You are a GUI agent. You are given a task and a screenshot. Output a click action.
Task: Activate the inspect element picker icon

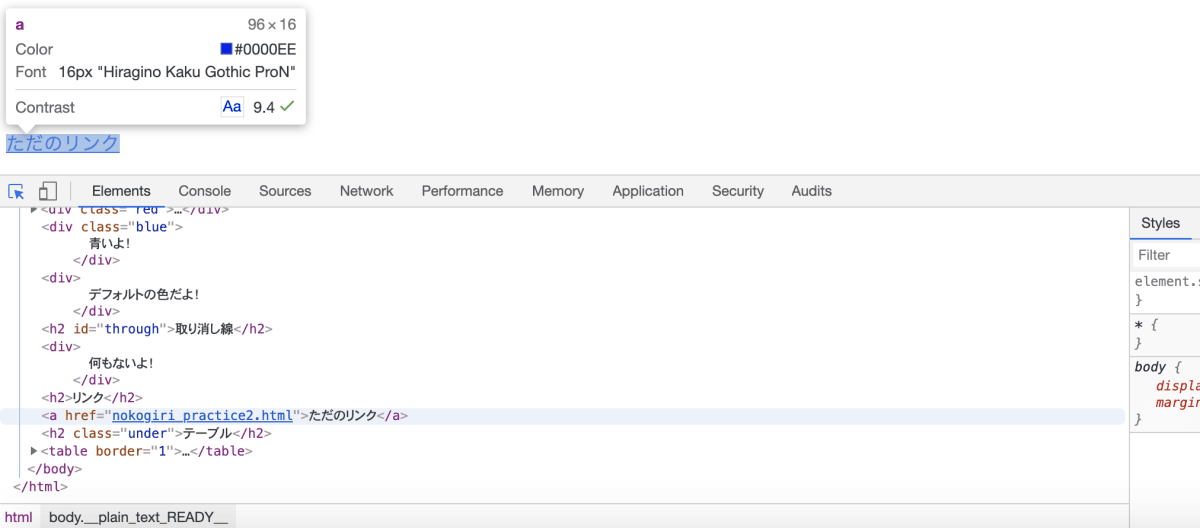(x=16, y=191)
